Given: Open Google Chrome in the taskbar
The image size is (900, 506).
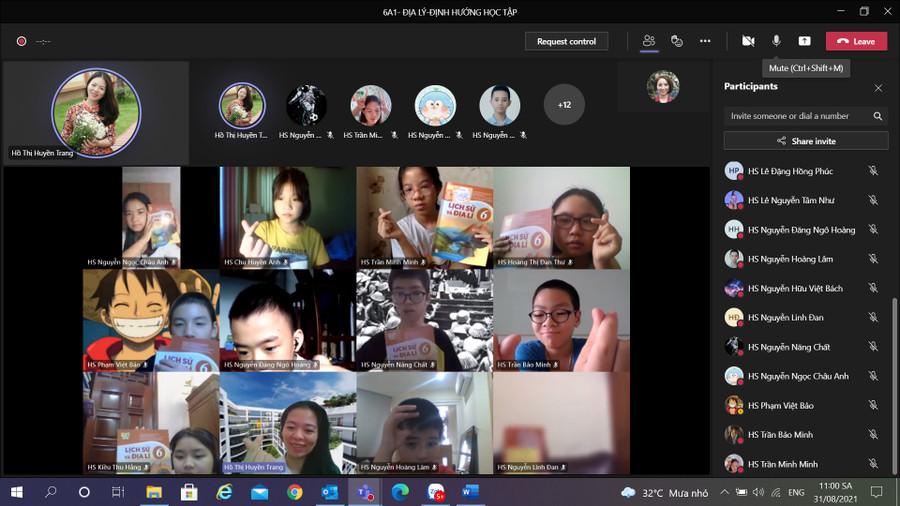Looking at the screenshot, I should [295, 492].
